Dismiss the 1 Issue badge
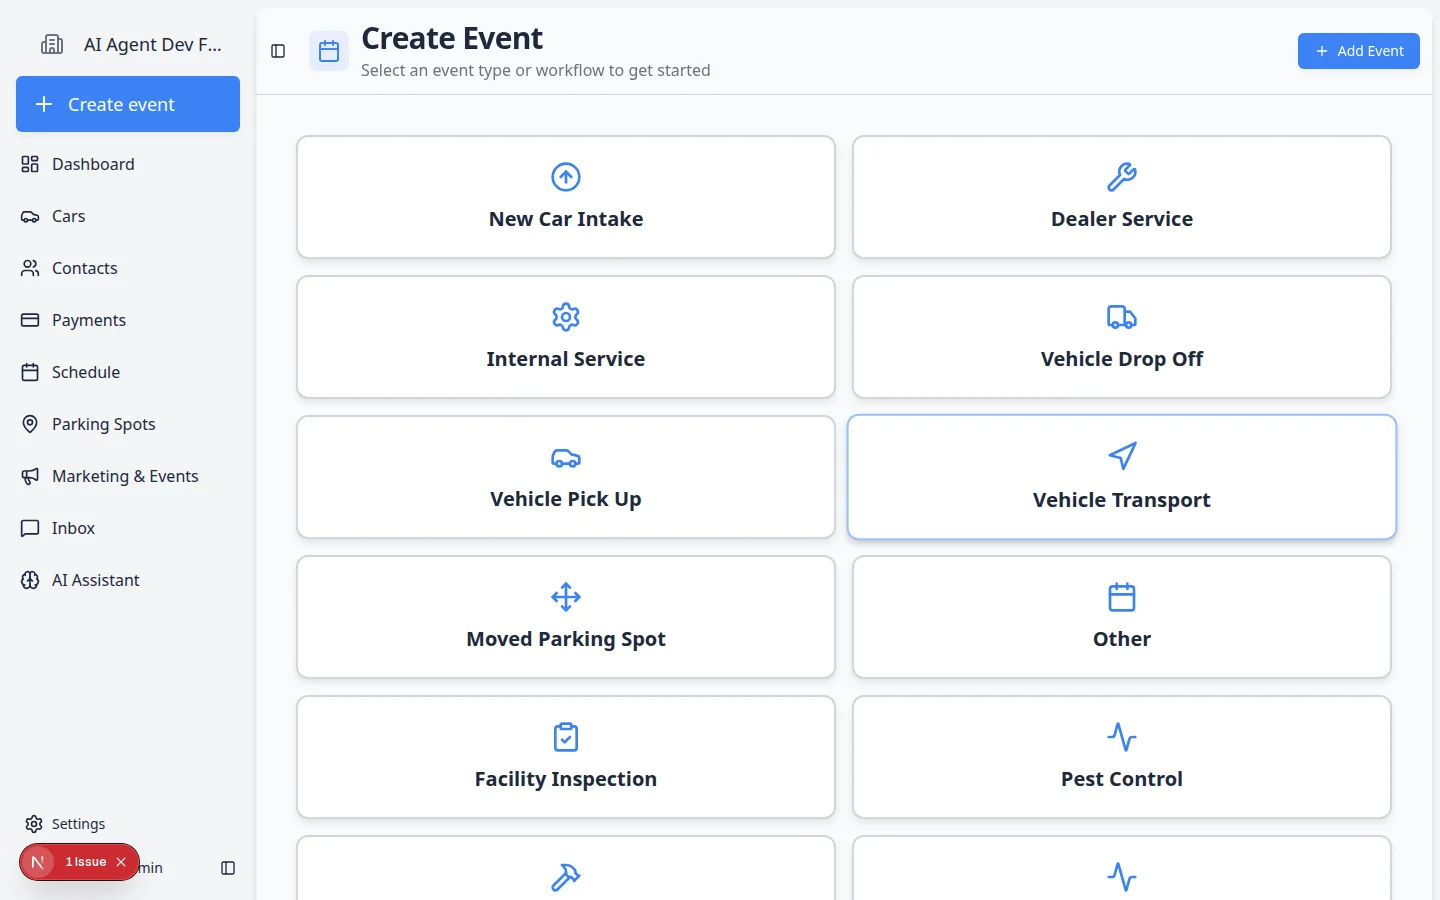 pos(121,862)
